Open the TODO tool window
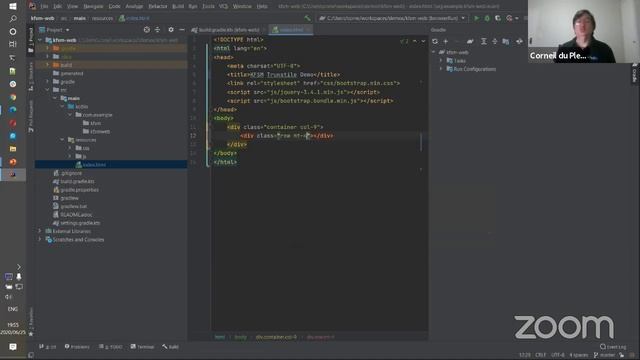This screenshot has width=640, height=360. [111, 347]
